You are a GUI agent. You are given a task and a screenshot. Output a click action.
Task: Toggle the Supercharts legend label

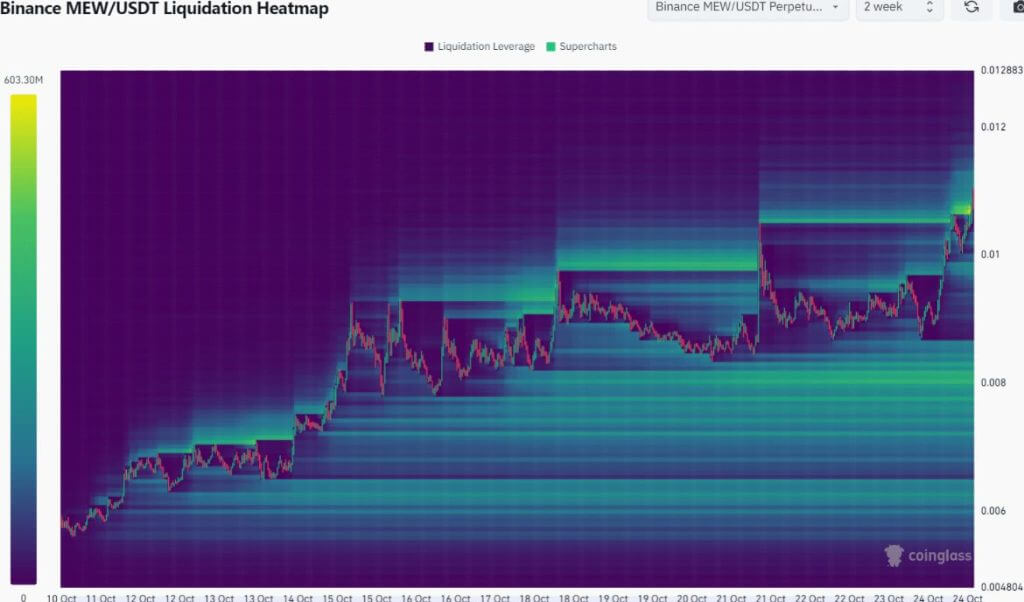coord(588,47)
